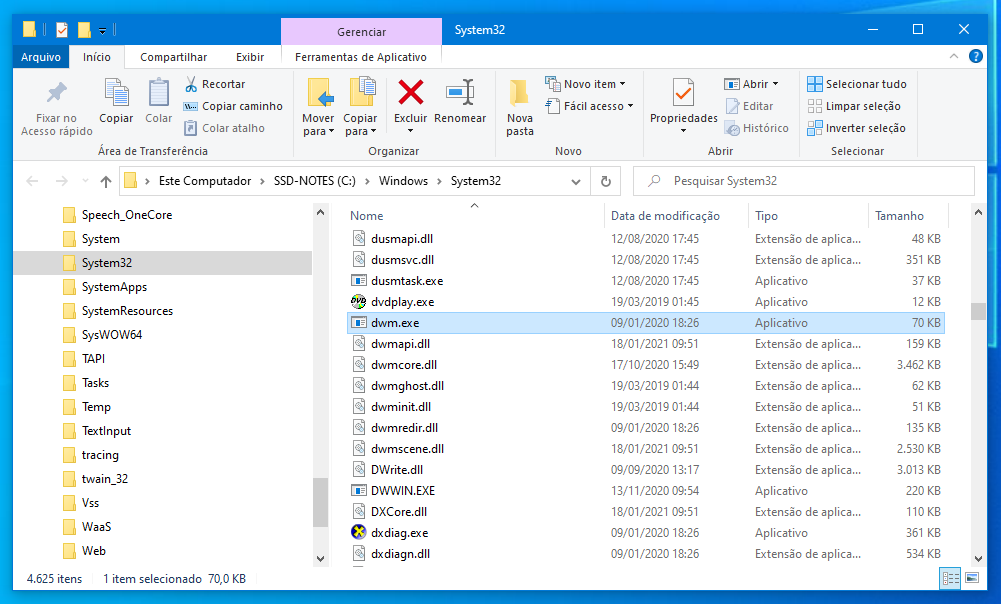Switch to Exibir tab
Screen dimensions: 1001x604
click(x=250, y=57)
